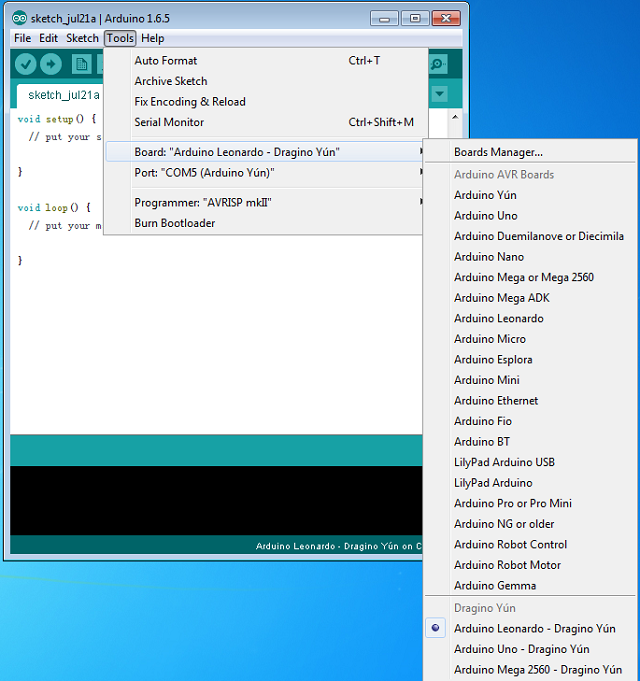Close the open Tools menu
The width and height of the screenshot is (640, 681).
pos(120,38)
